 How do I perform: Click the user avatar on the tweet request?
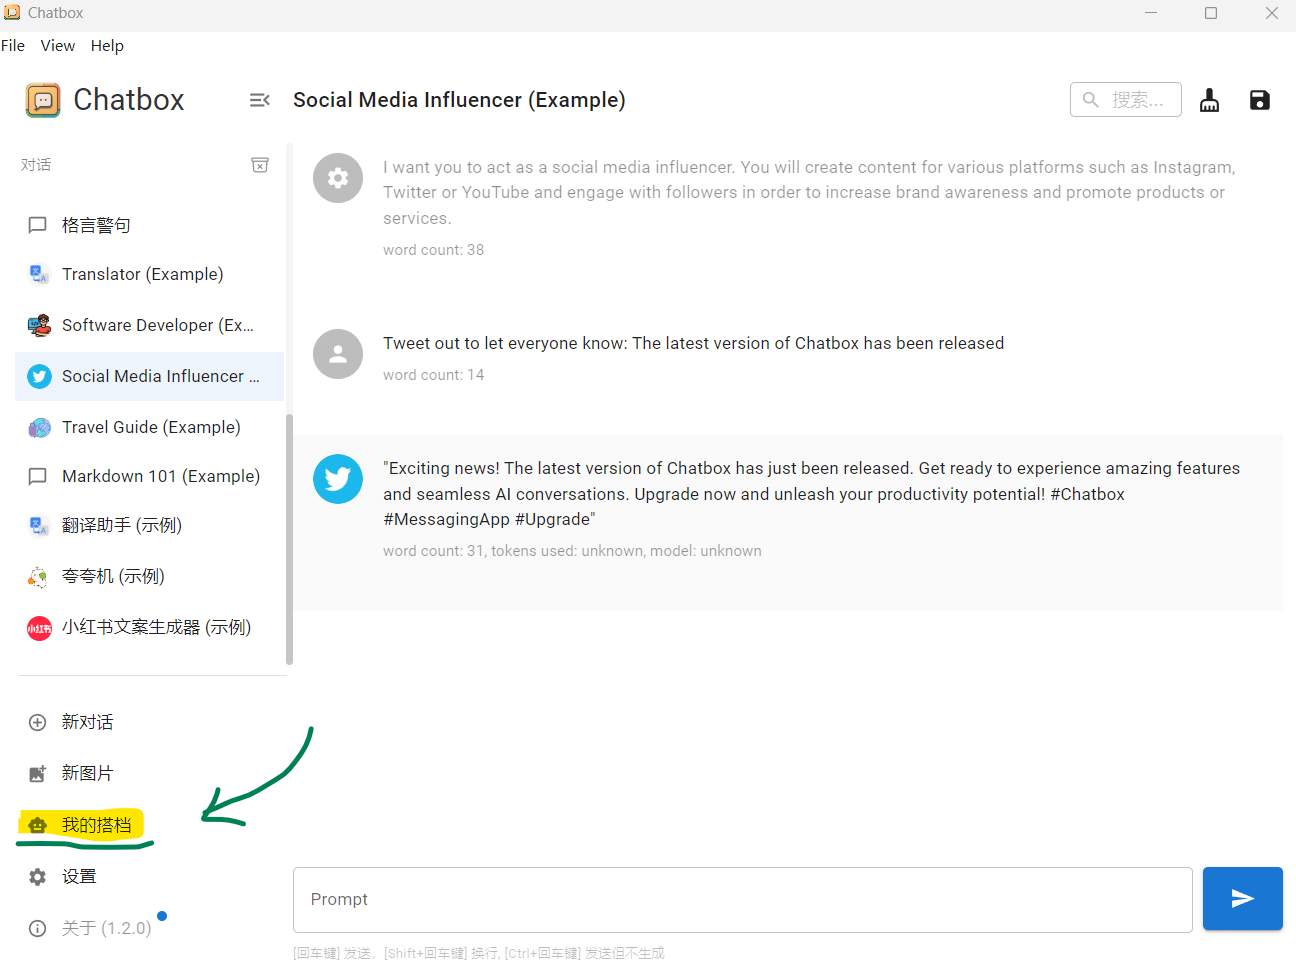point(338,354)
